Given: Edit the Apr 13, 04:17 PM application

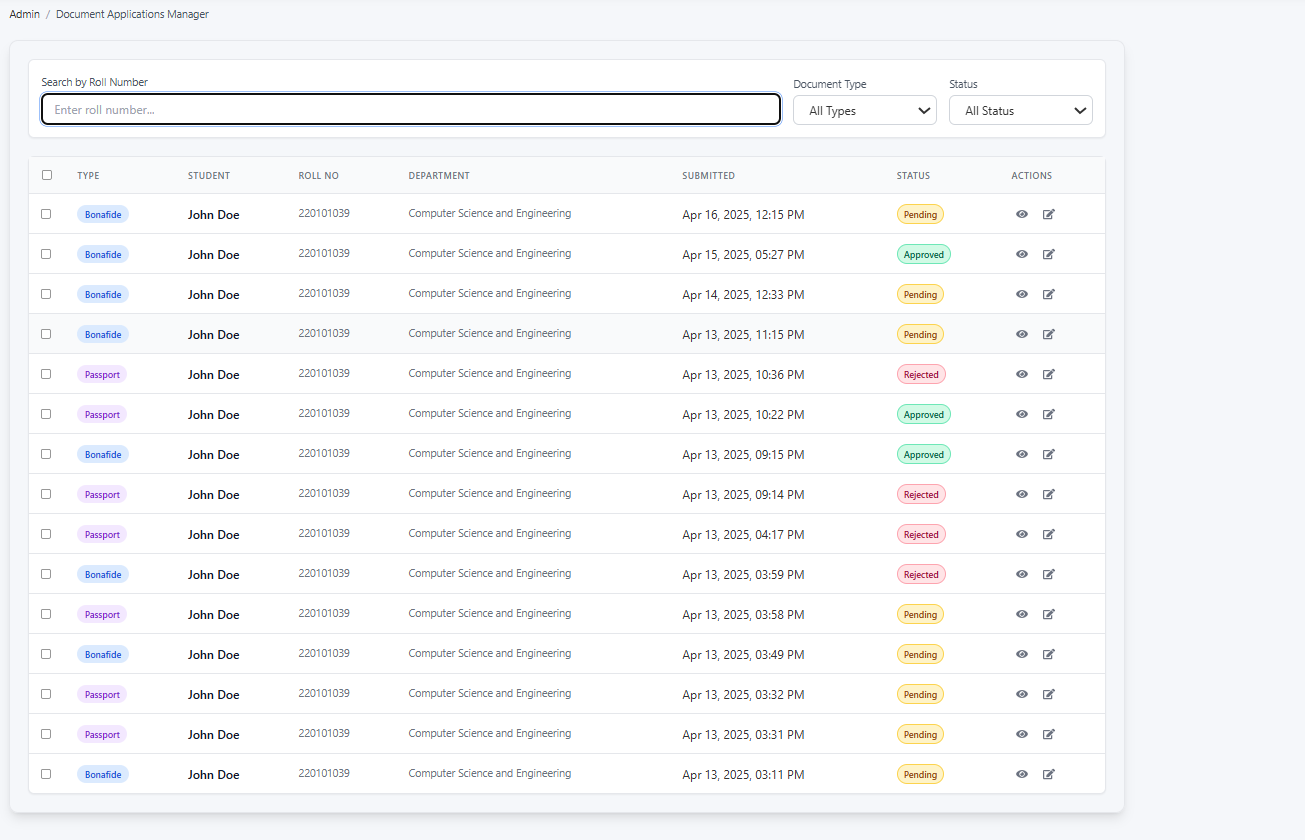Looking at the screenshot, I should coord(1049,534).
